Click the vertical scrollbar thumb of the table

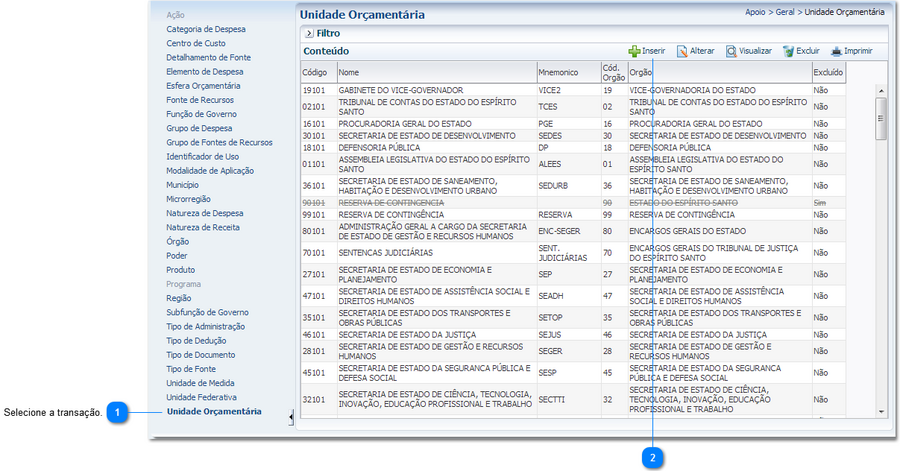coord(881,118)
